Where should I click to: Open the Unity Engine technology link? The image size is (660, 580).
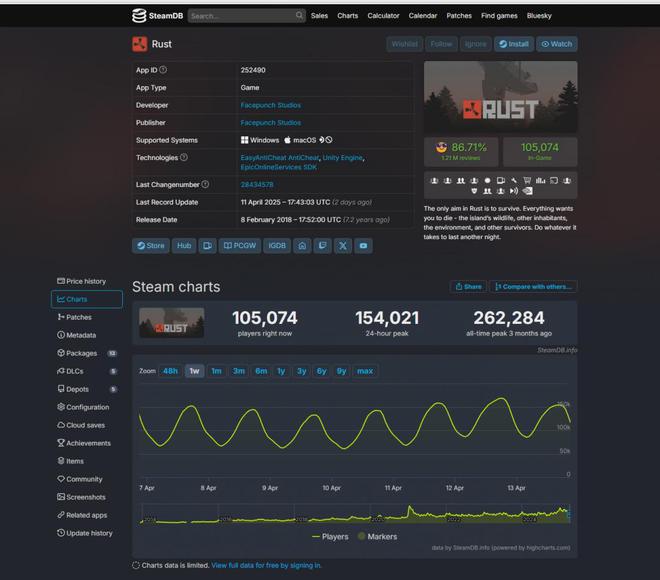[x=342, y=158]
